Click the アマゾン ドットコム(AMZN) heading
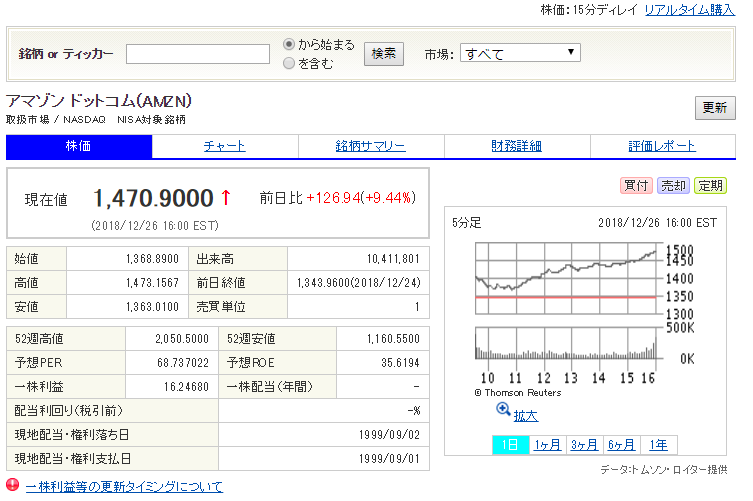This screenshot has width=753, height=501. 99,101
